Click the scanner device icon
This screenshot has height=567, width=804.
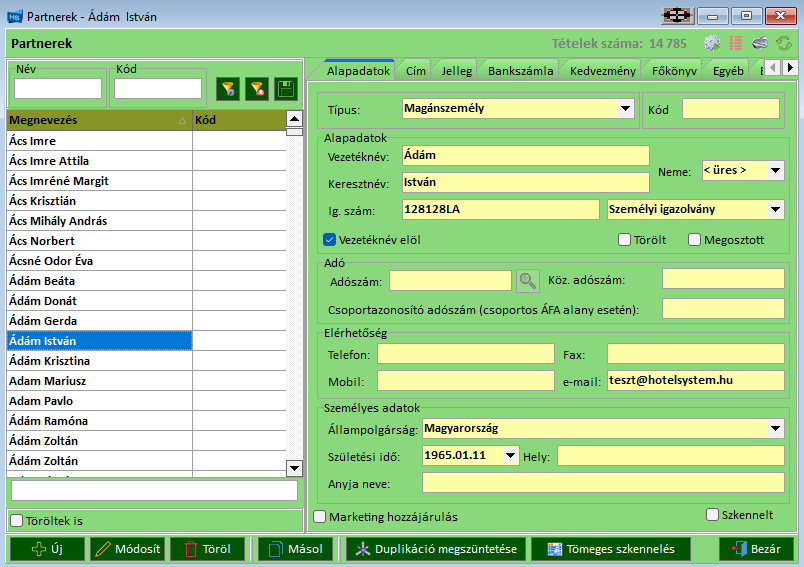(x=760, y=43)
